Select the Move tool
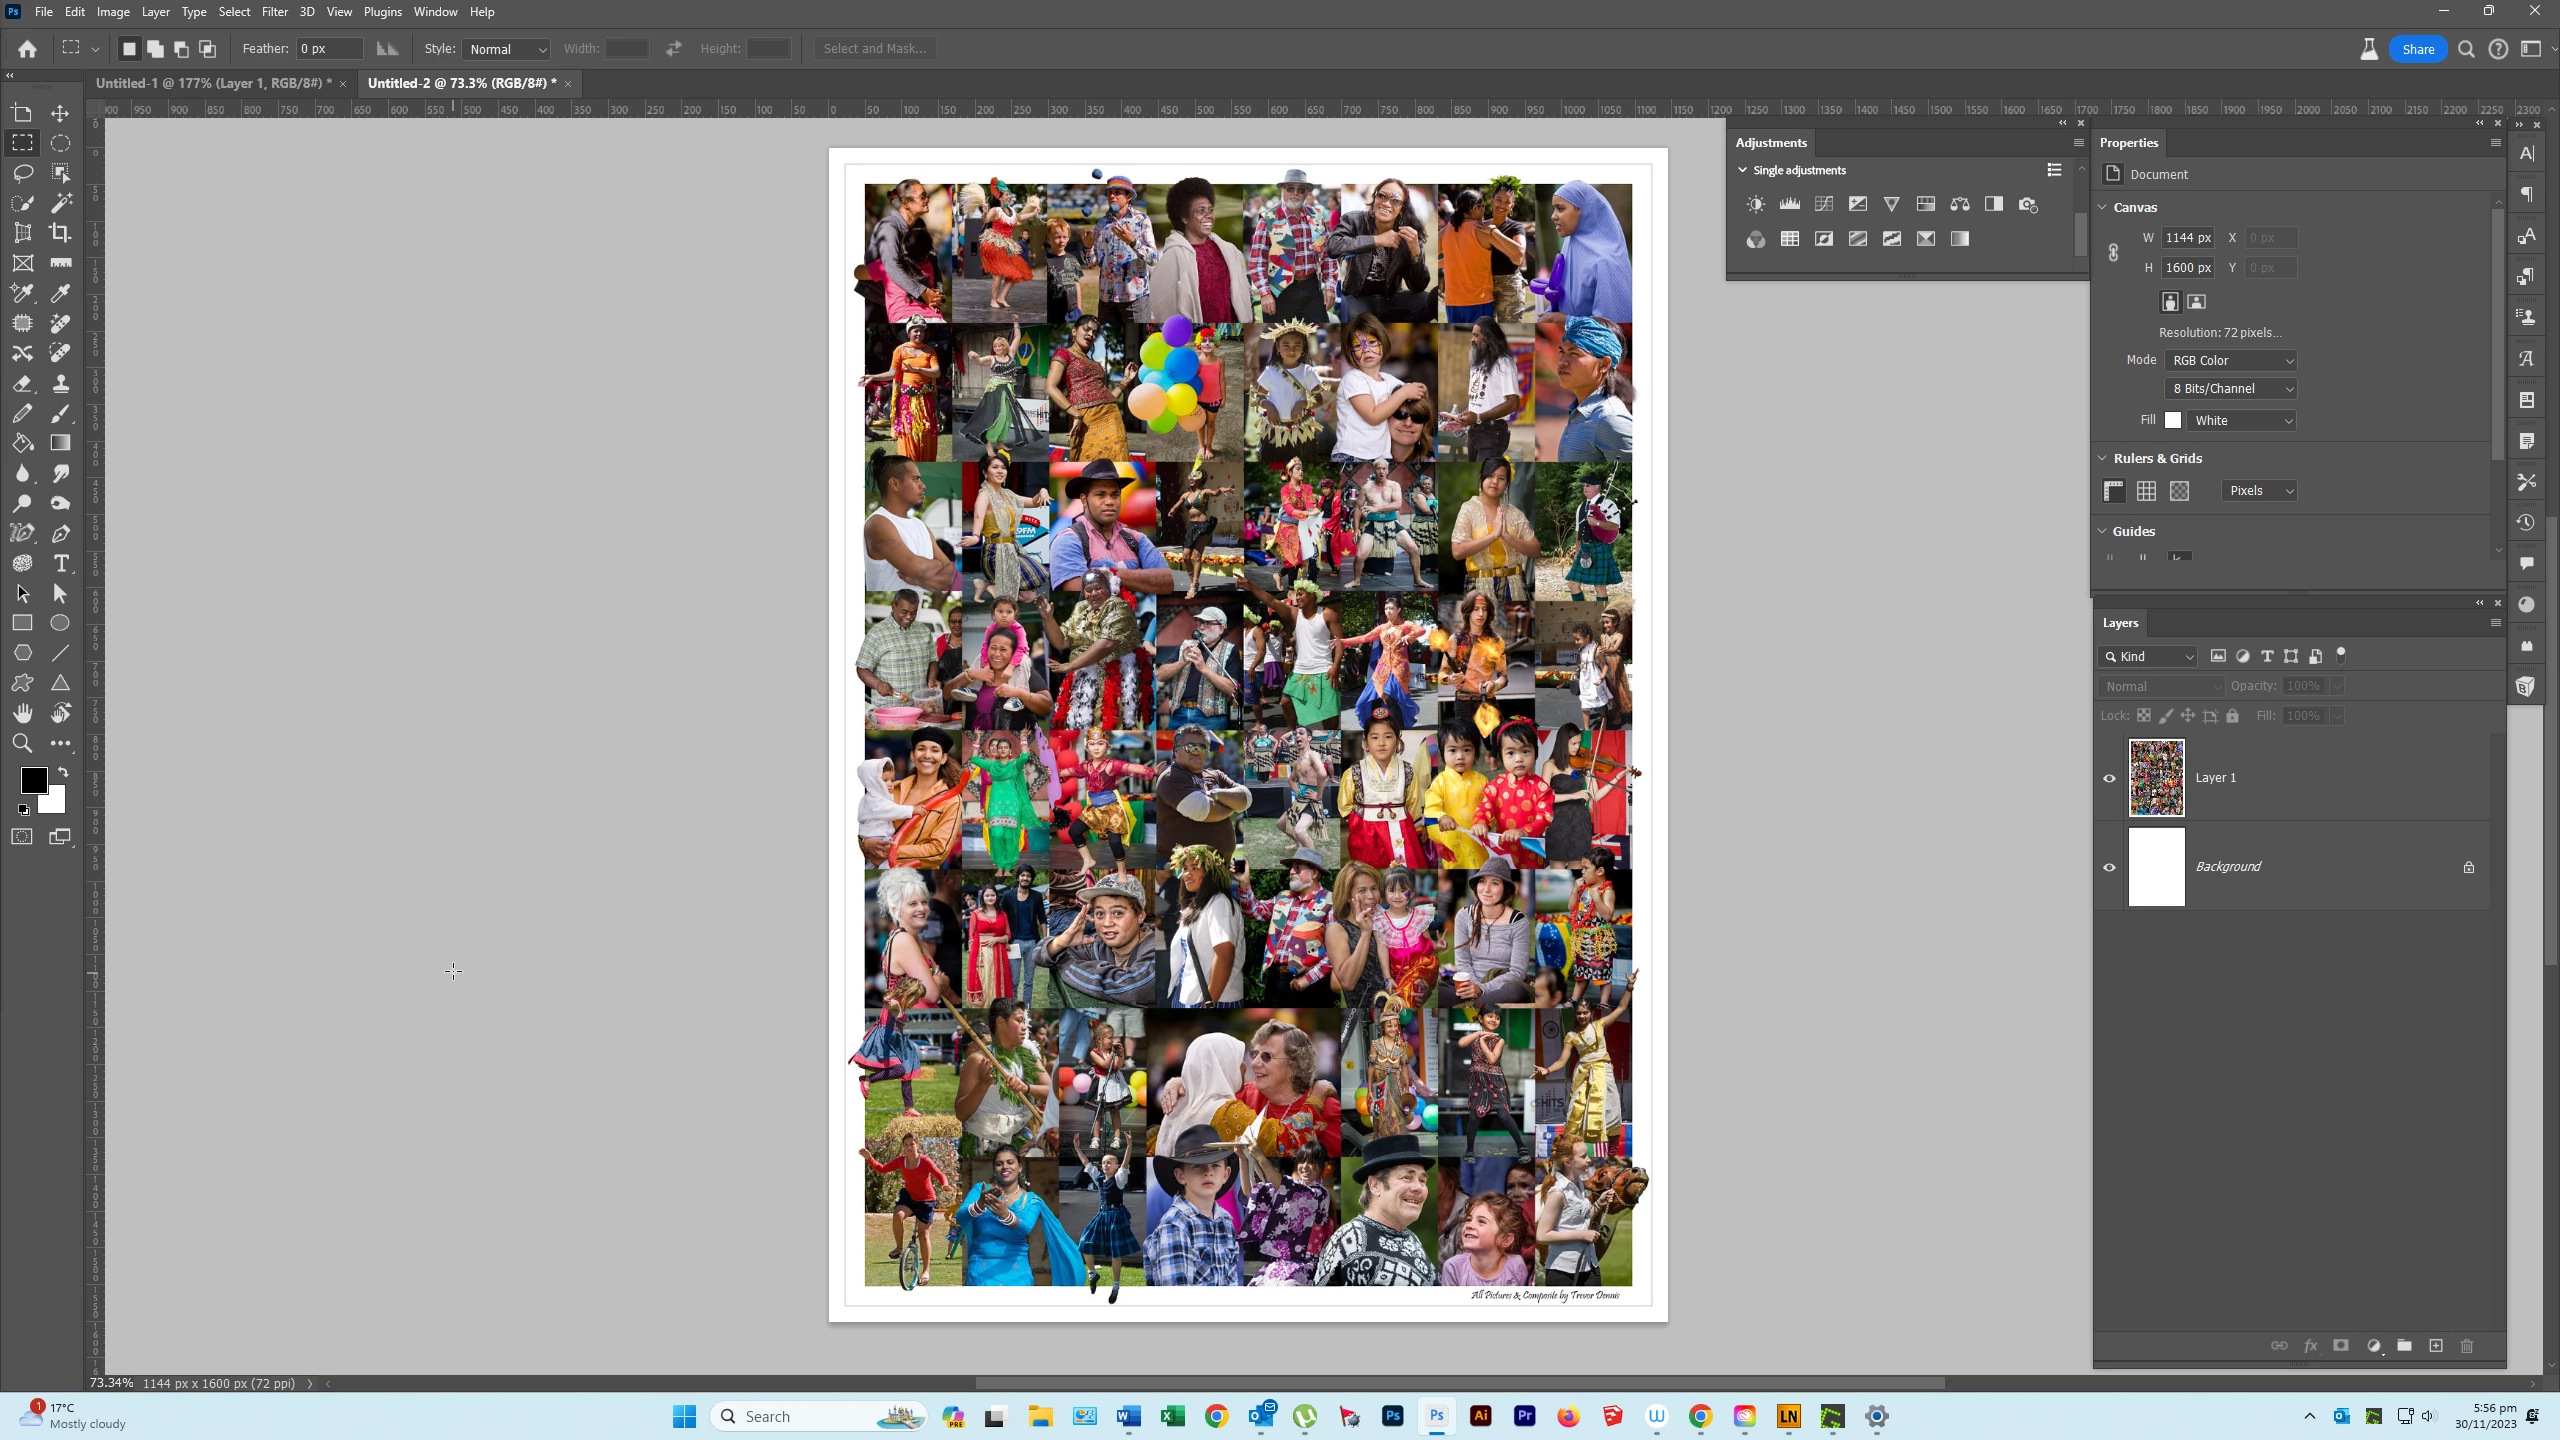 coord(60,113)
